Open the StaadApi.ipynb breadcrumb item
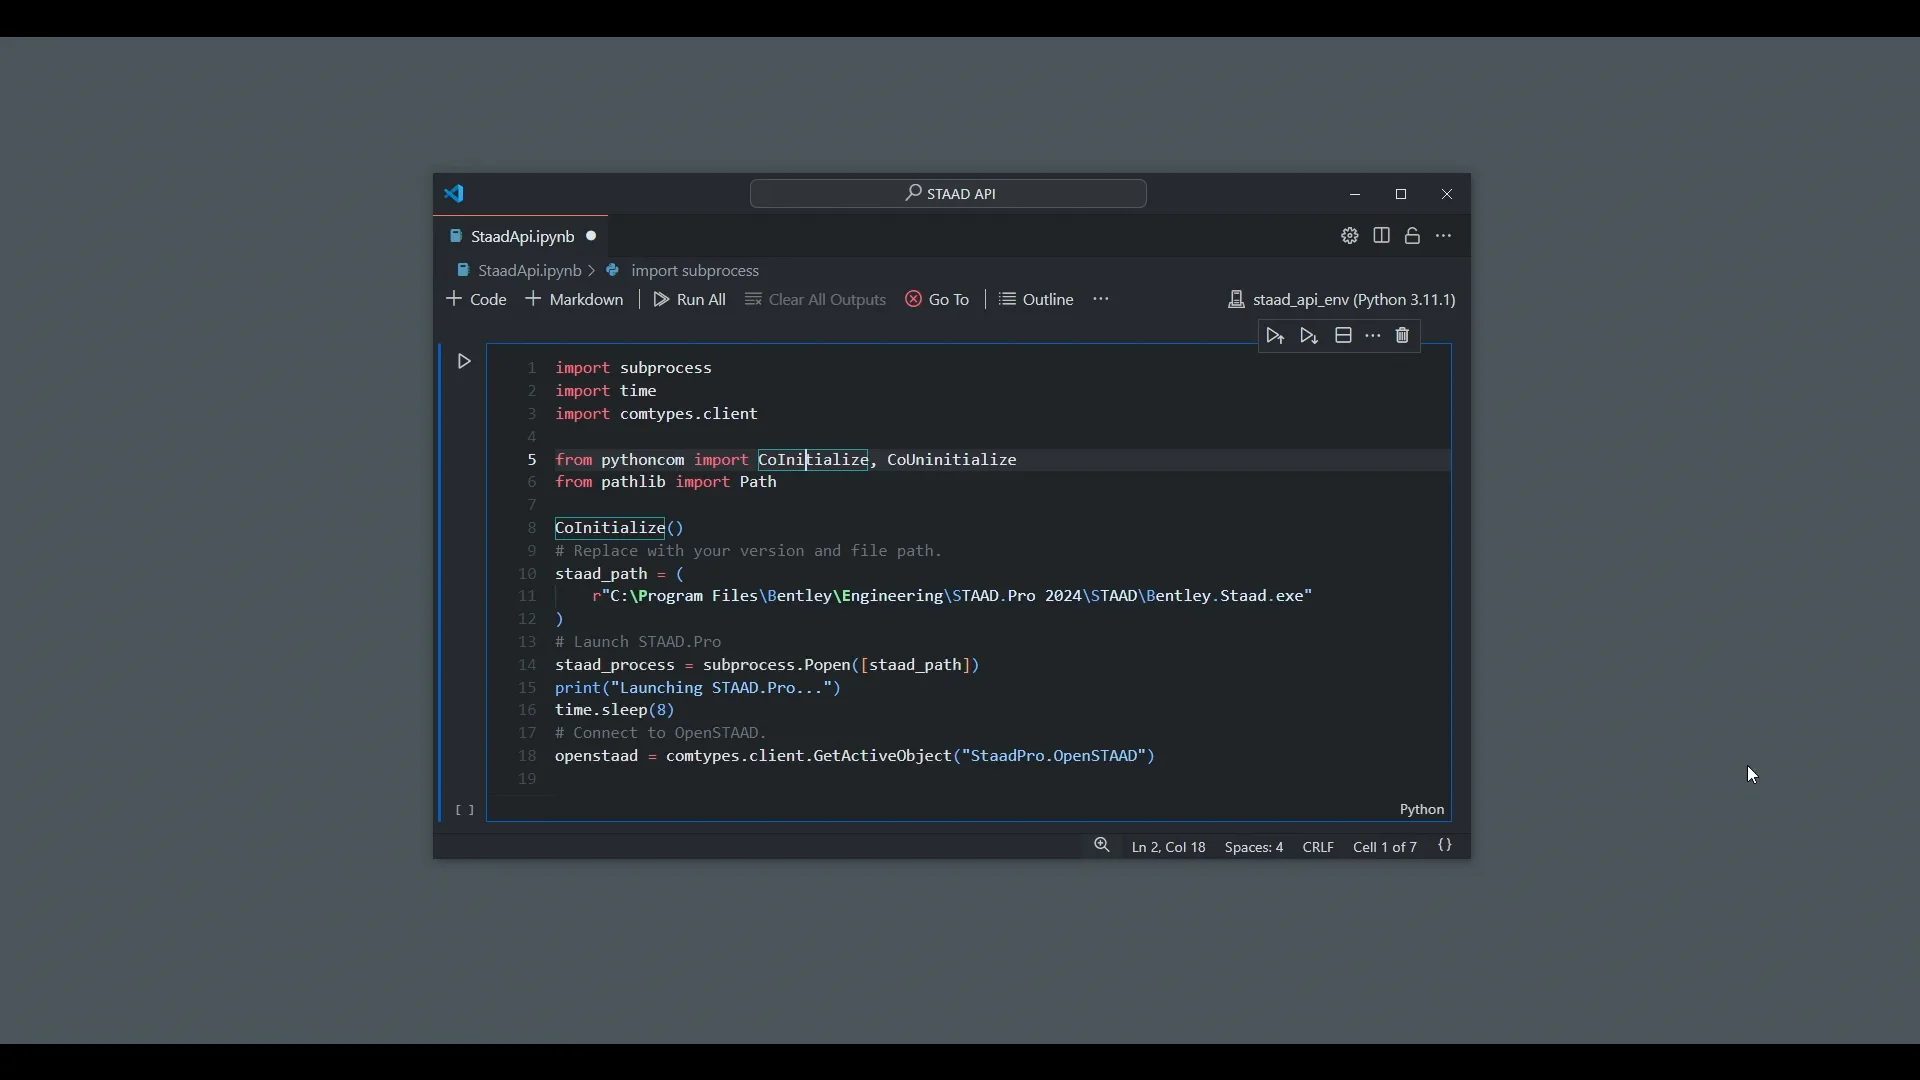Screen dimensions: 1920x1080 [519, 271]
